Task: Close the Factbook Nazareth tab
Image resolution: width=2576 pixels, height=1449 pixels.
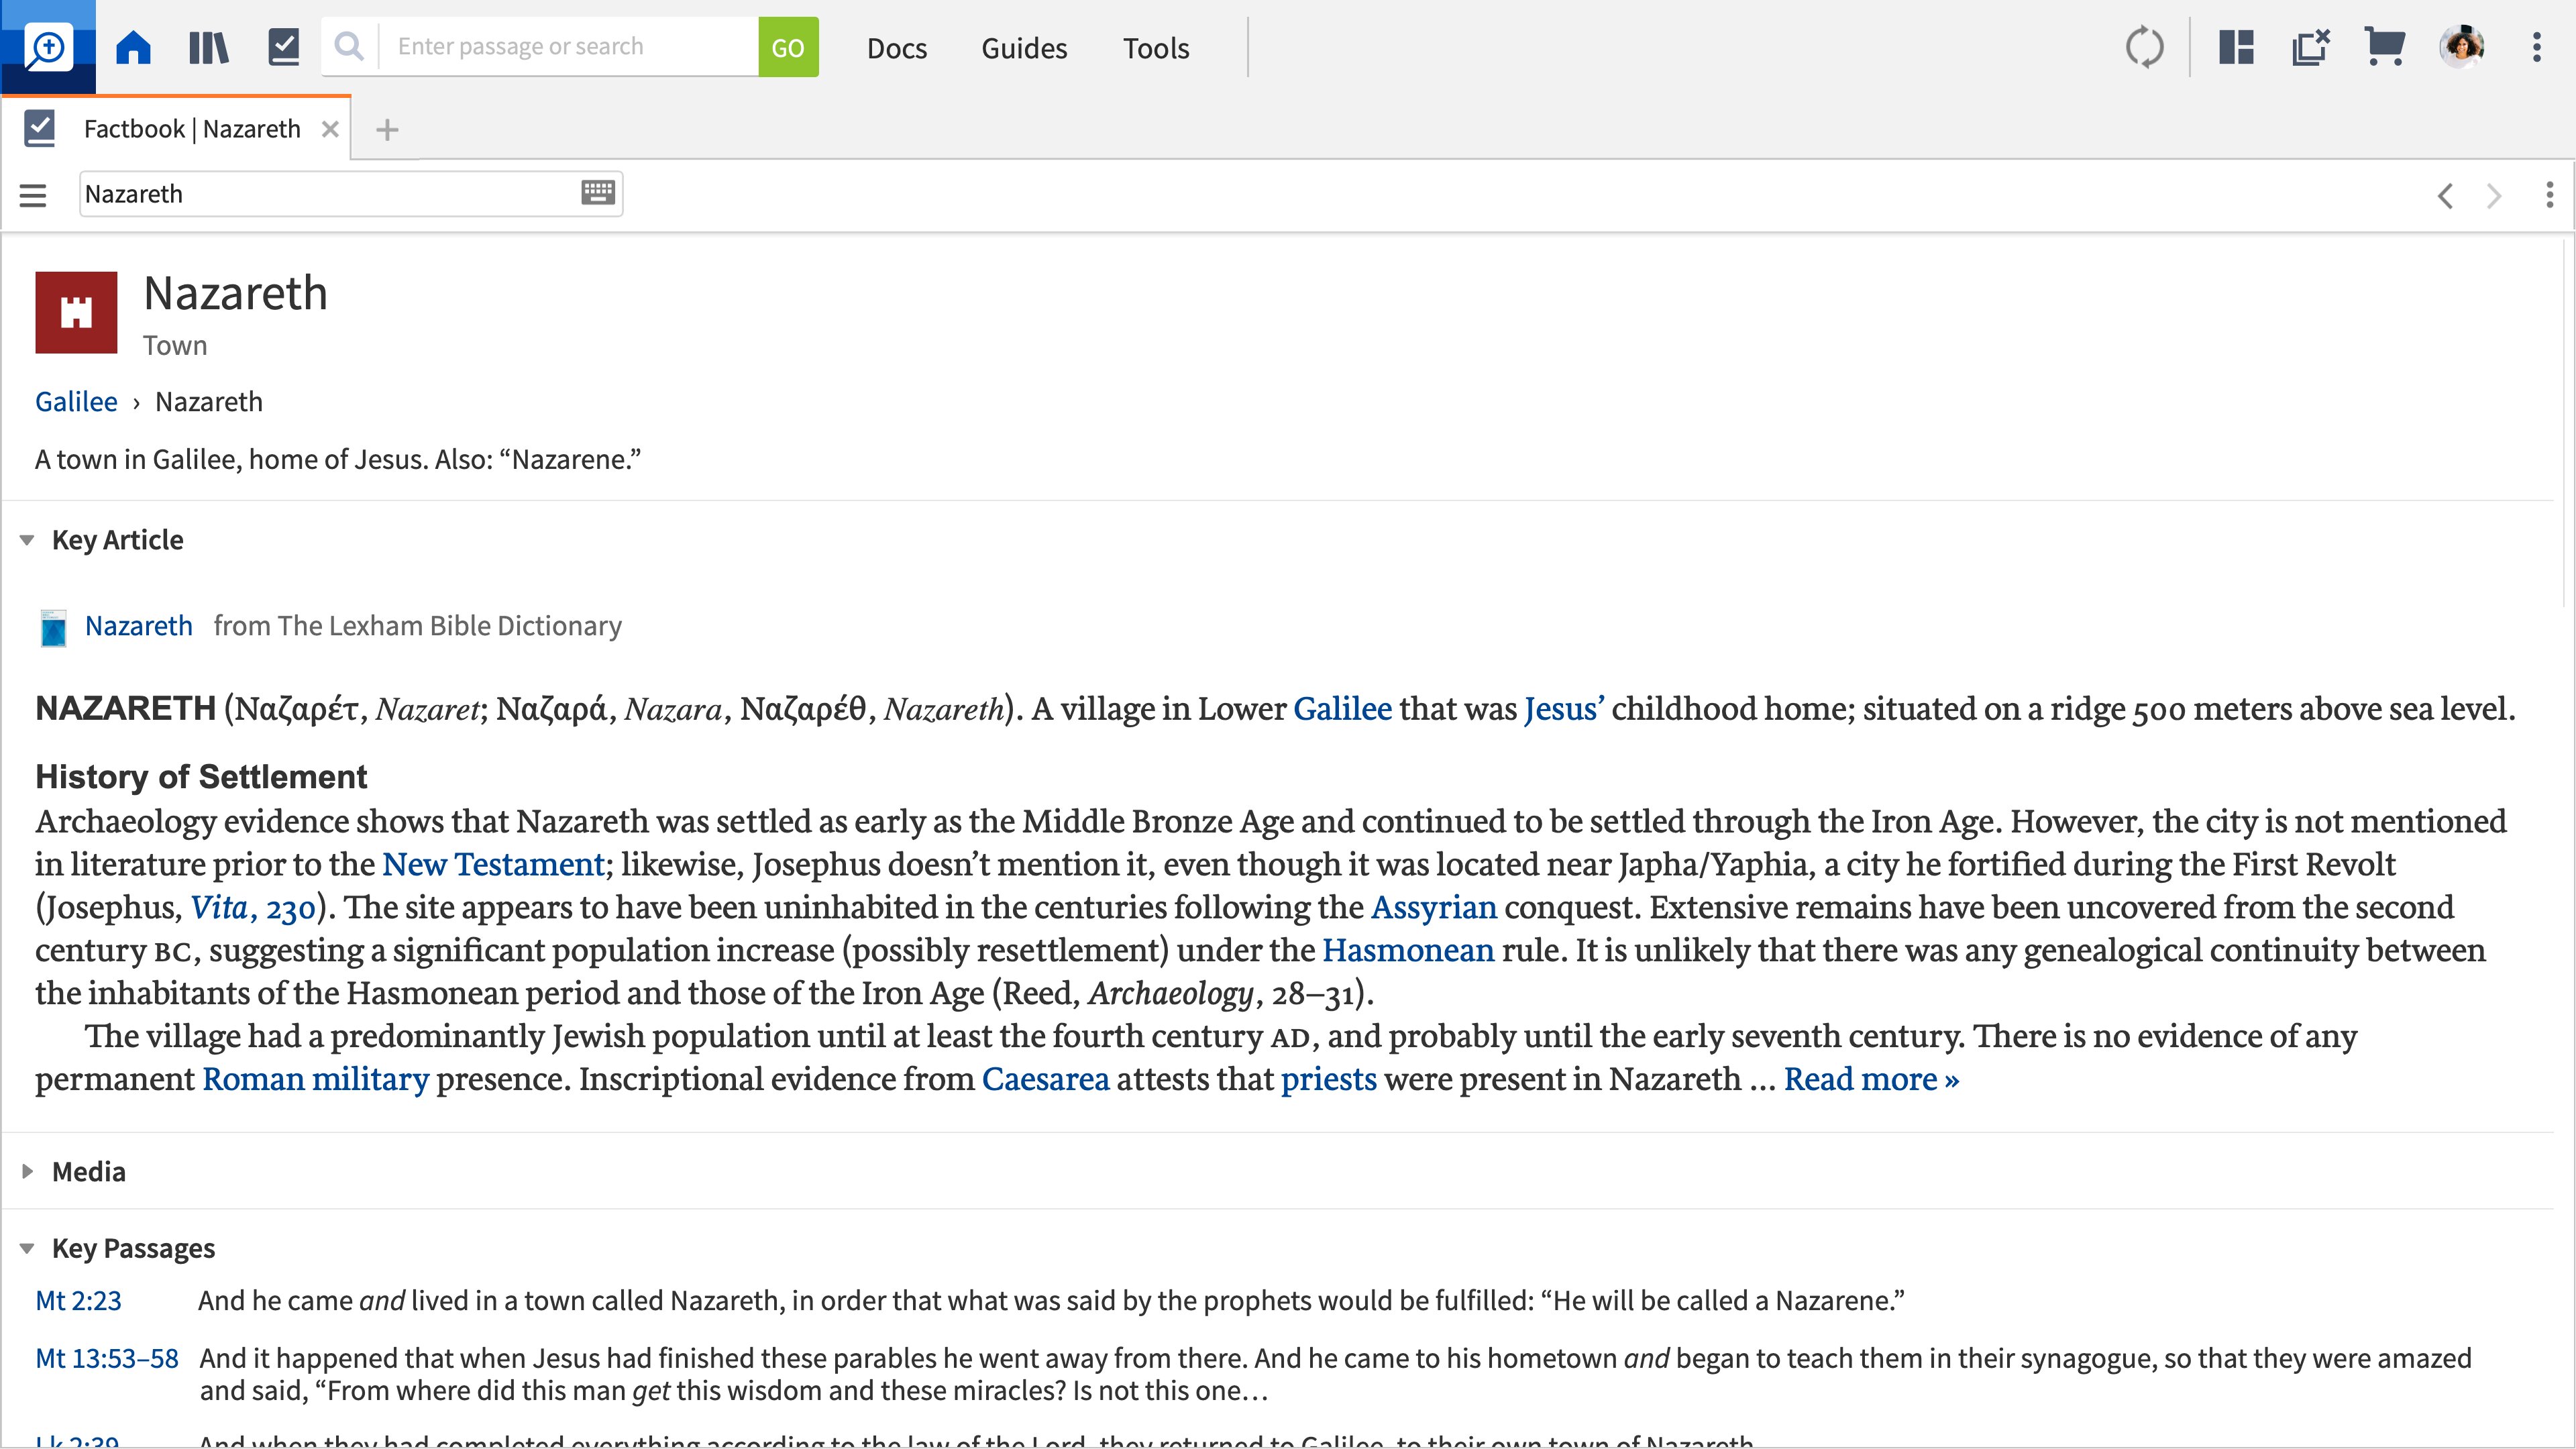Action: (330, 129)
